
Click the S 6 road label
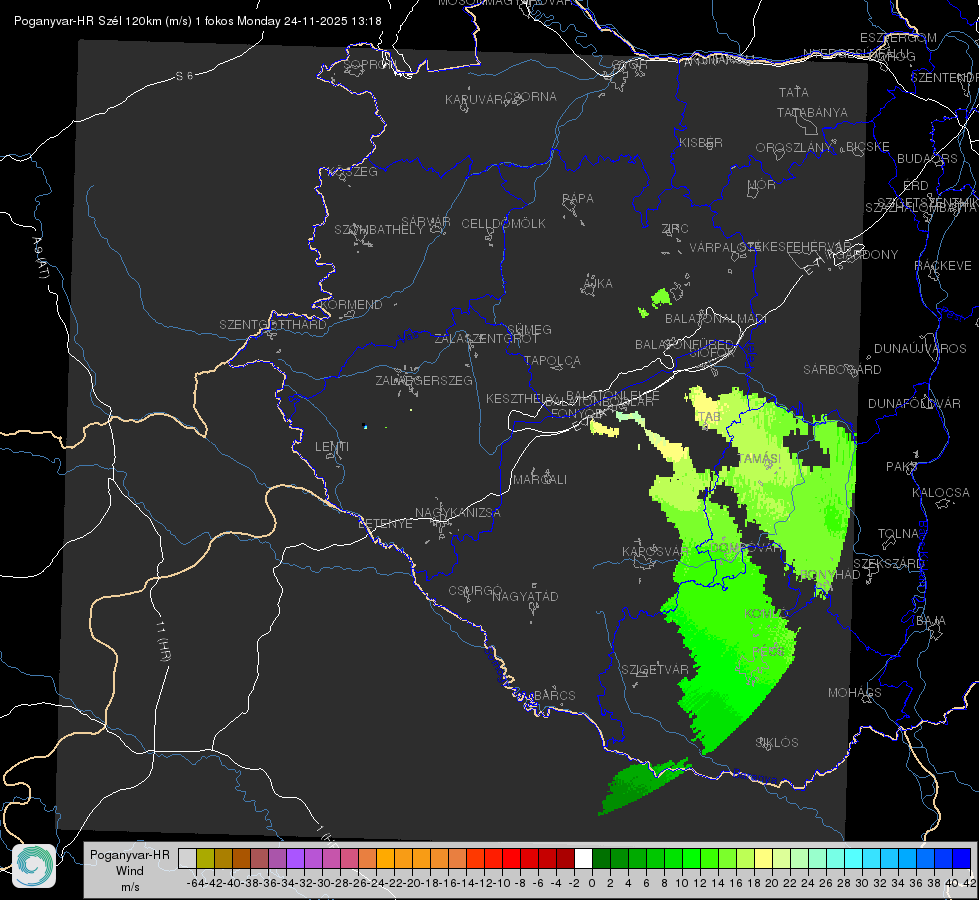[185, 76]
